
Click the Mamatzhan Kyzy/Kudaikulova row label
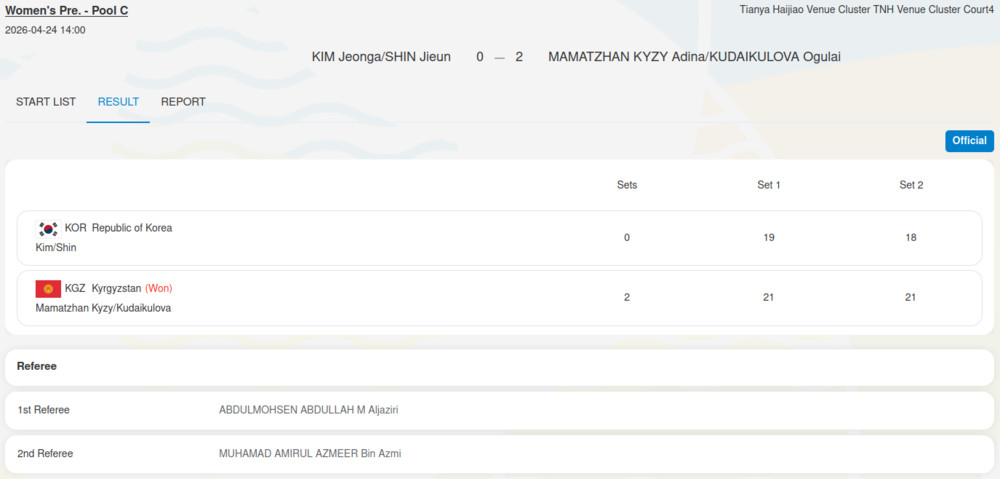tap(103, 308)
